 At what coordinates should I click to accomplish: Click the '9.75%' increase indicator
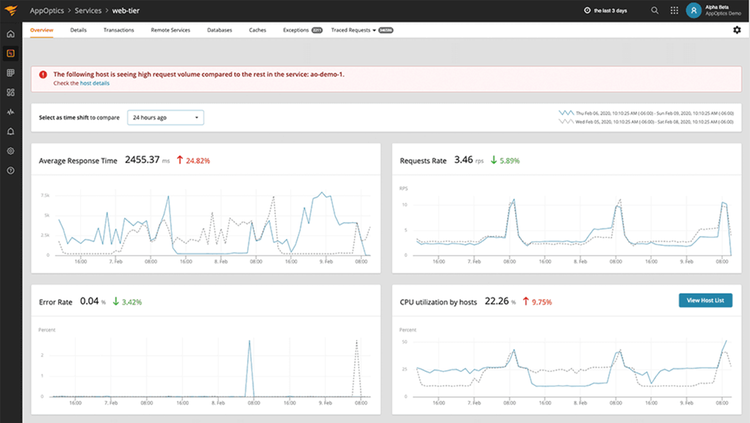click(x=537, y=301)
